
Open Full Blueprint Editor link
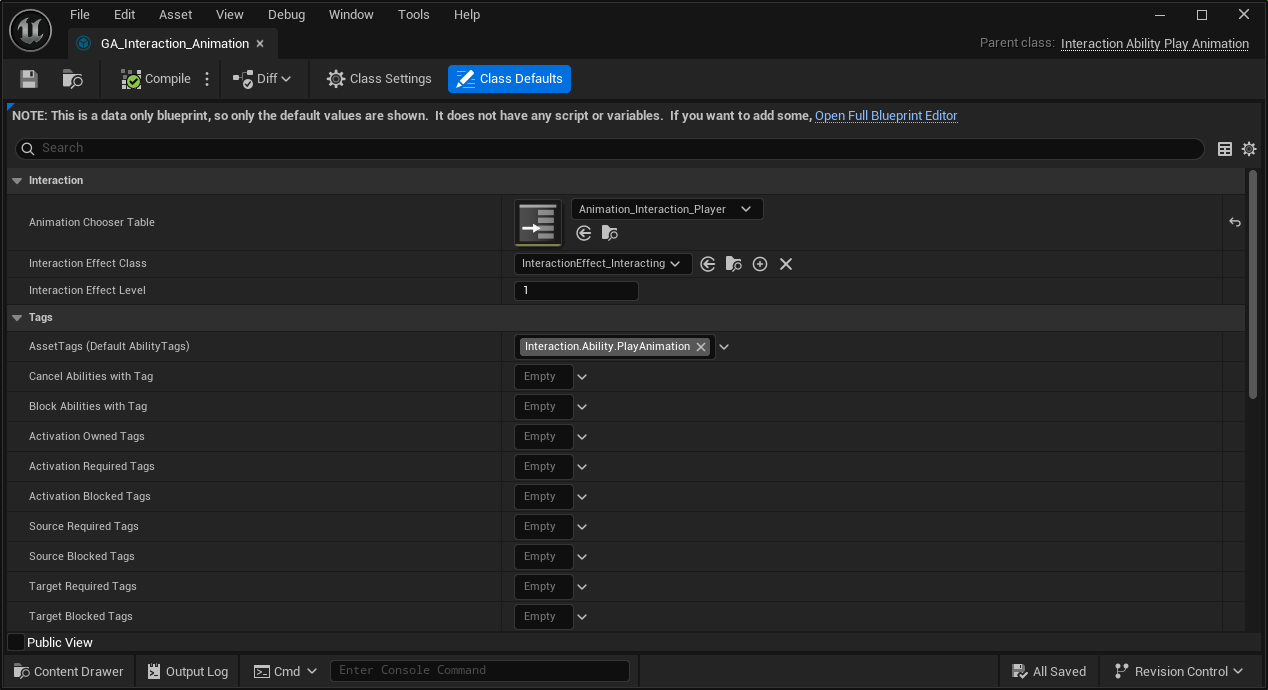[886, 115]
